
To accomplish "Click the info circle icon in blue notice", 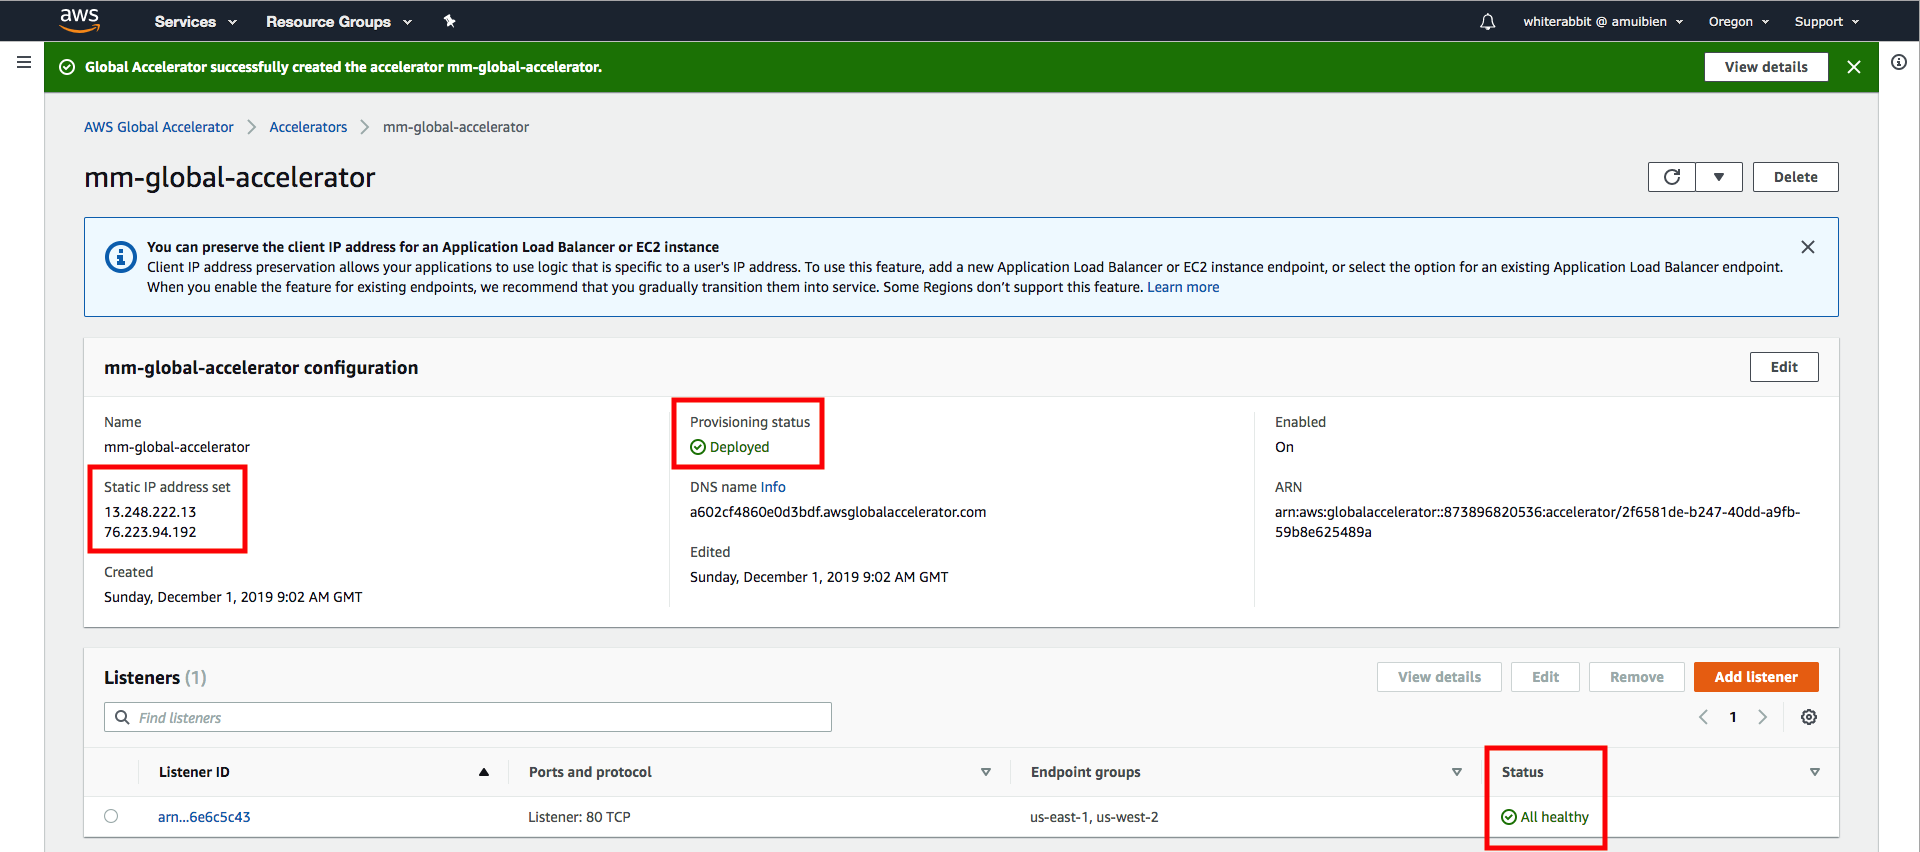I will point(121,257).
